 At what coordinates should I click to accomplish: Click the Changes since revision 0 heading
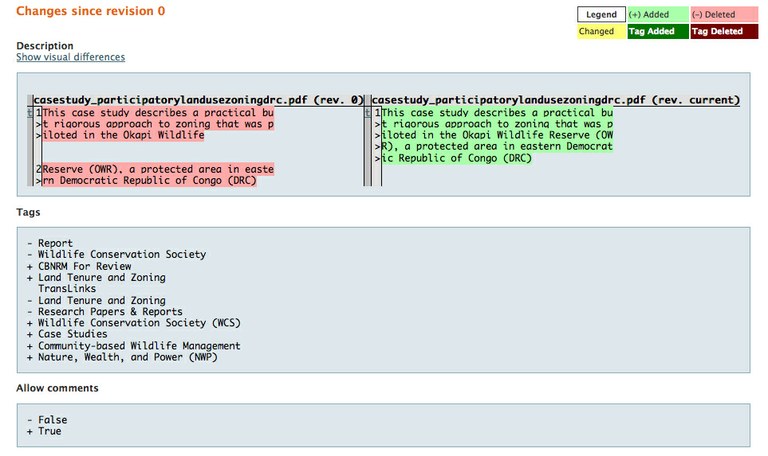90,11
